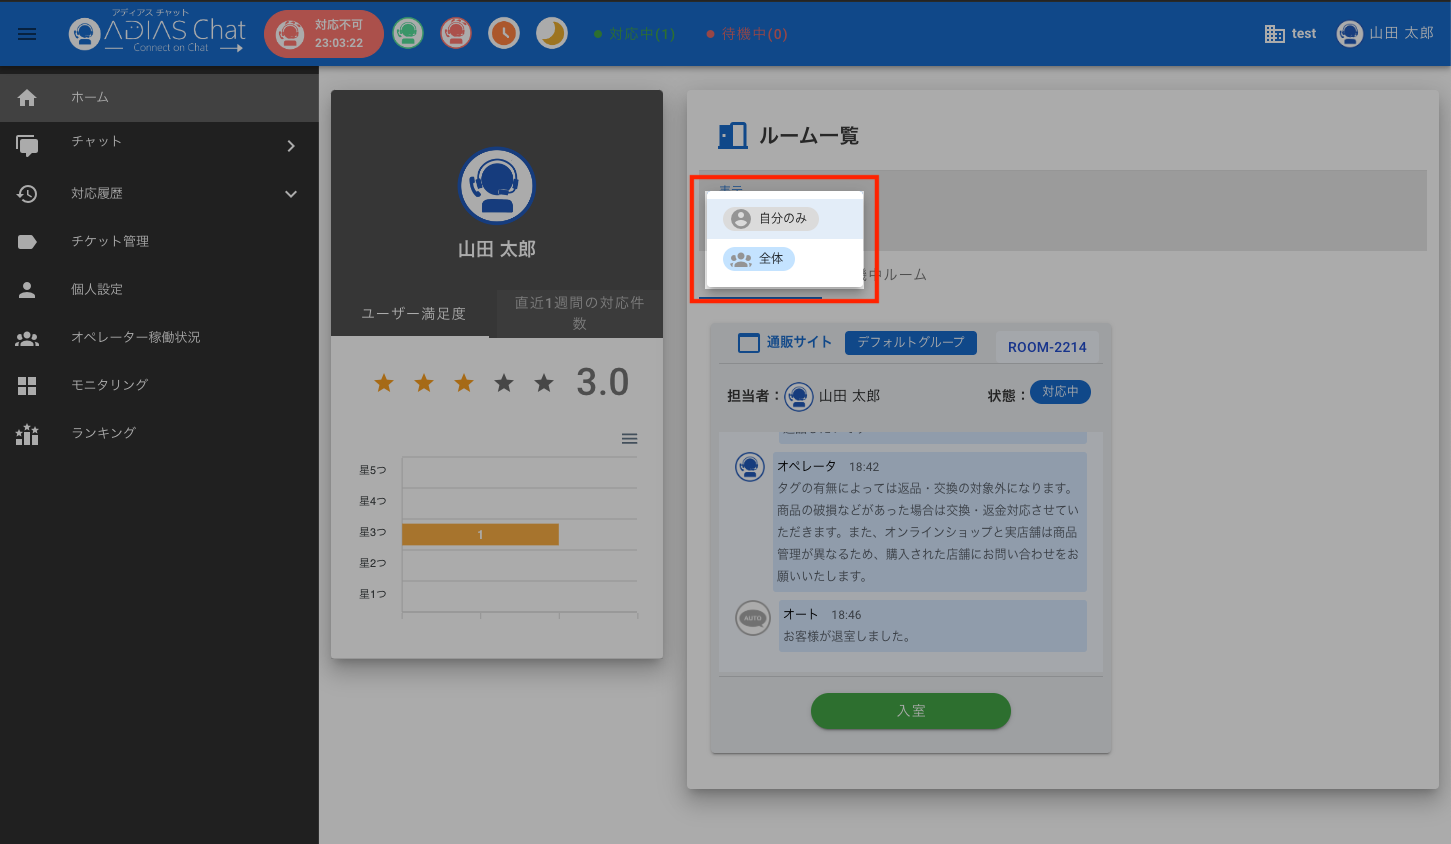Choose 全体 option in the dropdown list
Image resolution: width=1451 pixels, height=844 pixels.
759,260
